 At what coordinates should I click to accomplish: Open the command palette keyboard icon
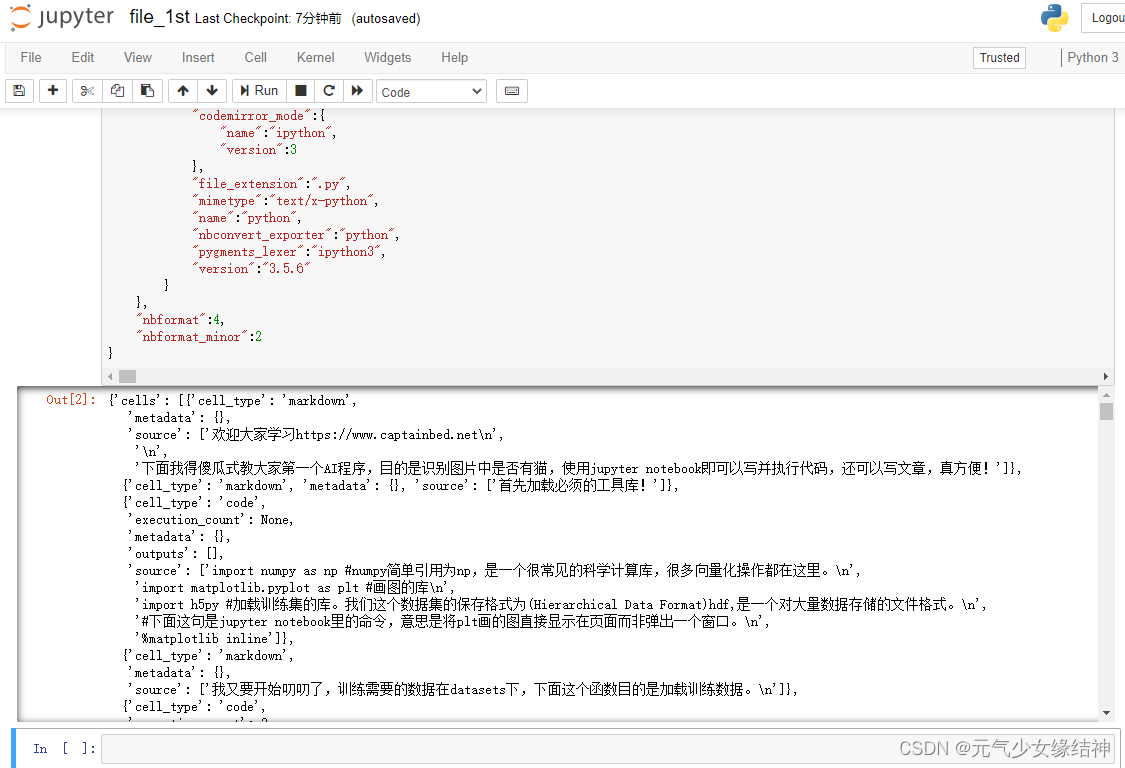pyautogui.click(x=512, y=90)
